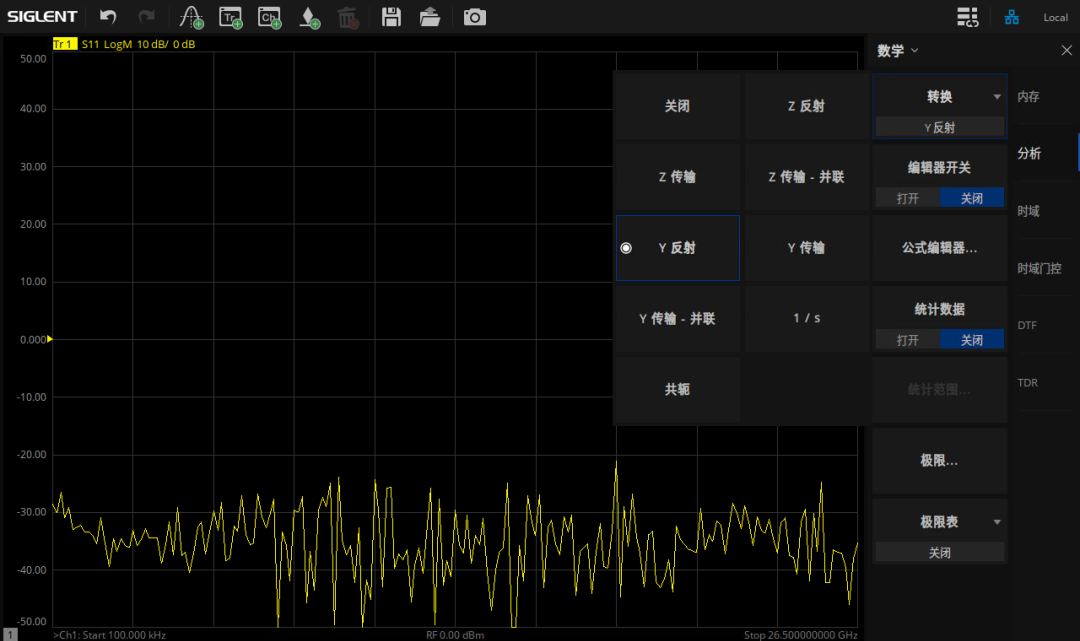Expand the 数学 menu header chevron
1080x641 pixels.
914,51
